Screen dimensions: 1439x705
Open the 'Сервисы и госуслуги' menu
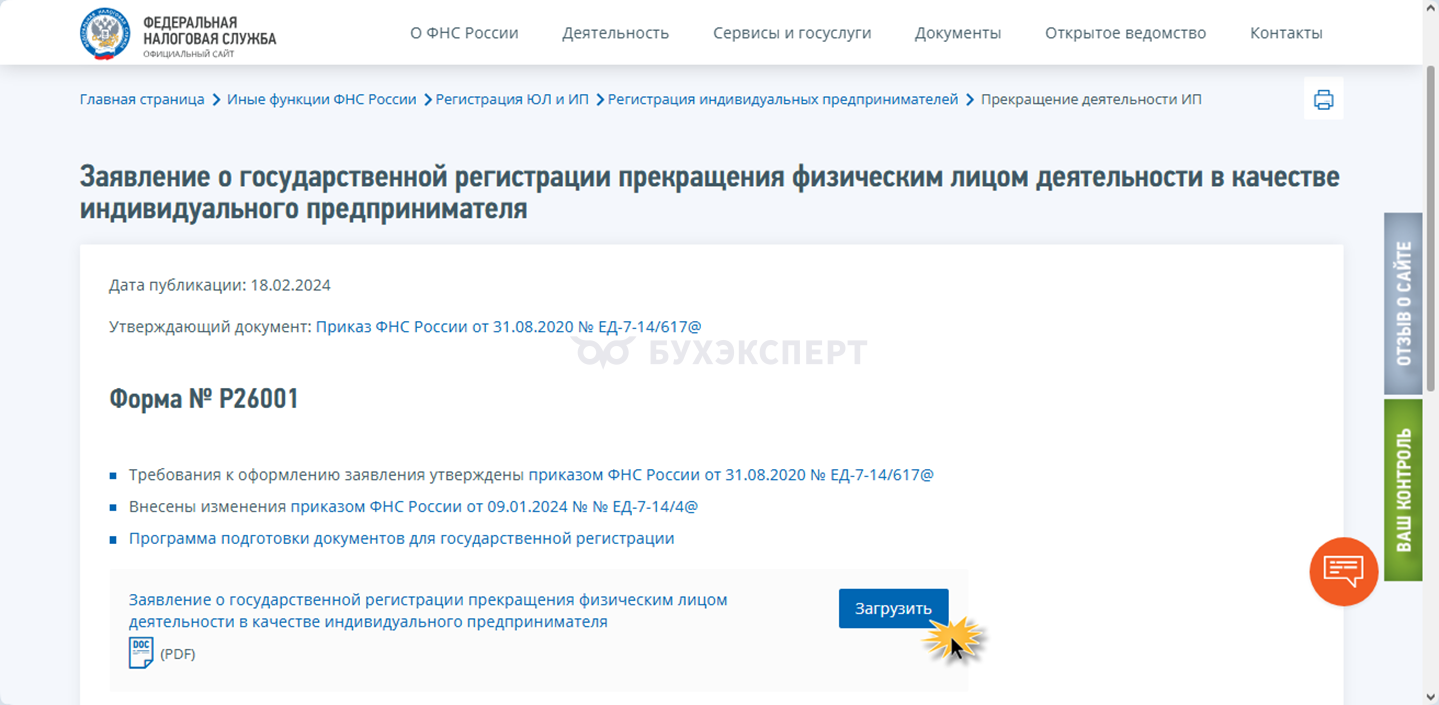tap(792, 33)
